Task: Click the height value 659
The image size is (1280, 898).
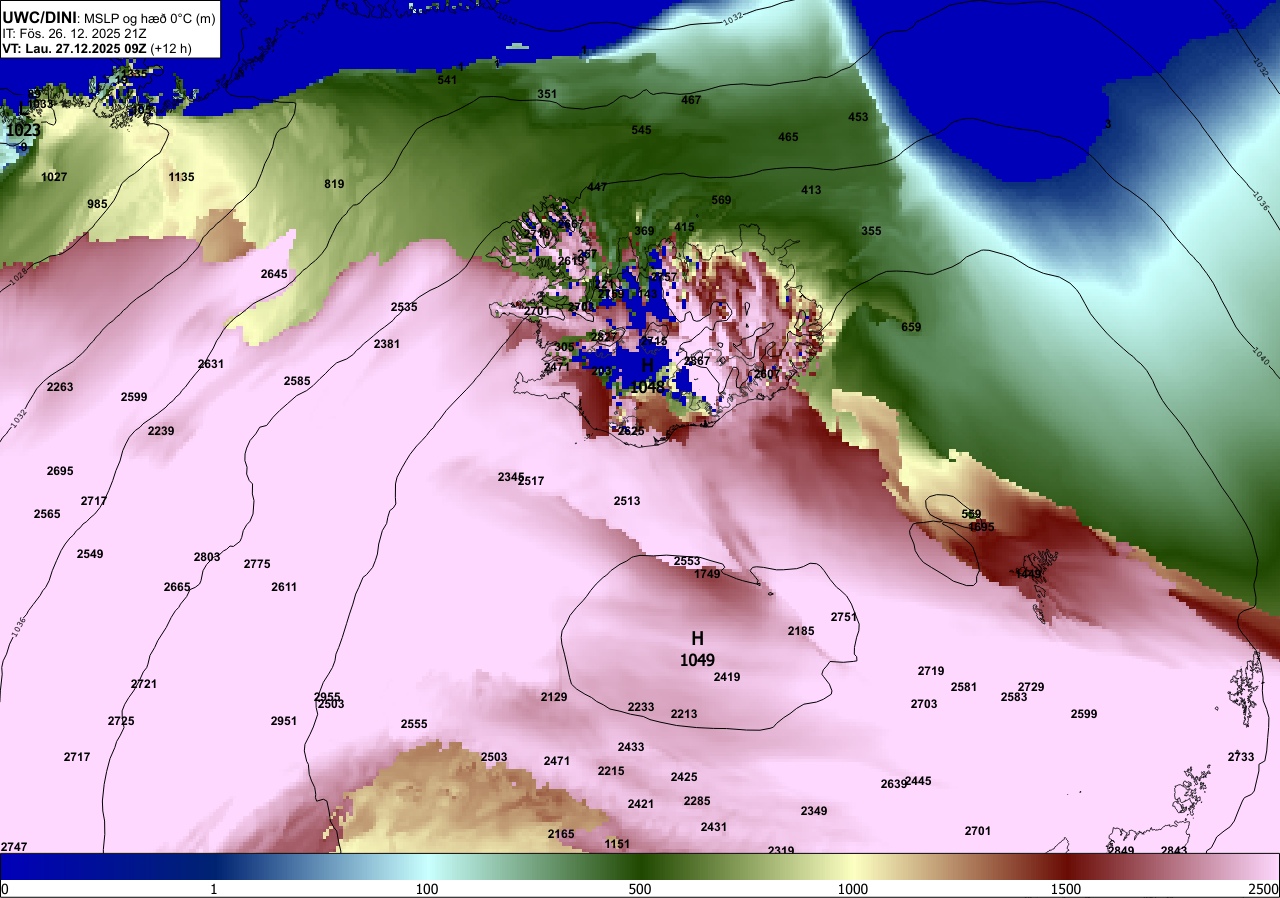Action: 911,327
